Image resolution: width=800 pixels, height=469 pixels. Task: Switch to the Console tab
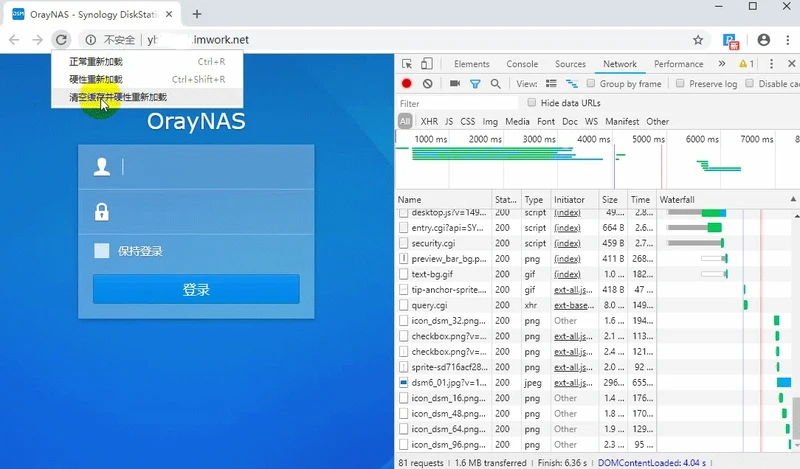point(522,64)
